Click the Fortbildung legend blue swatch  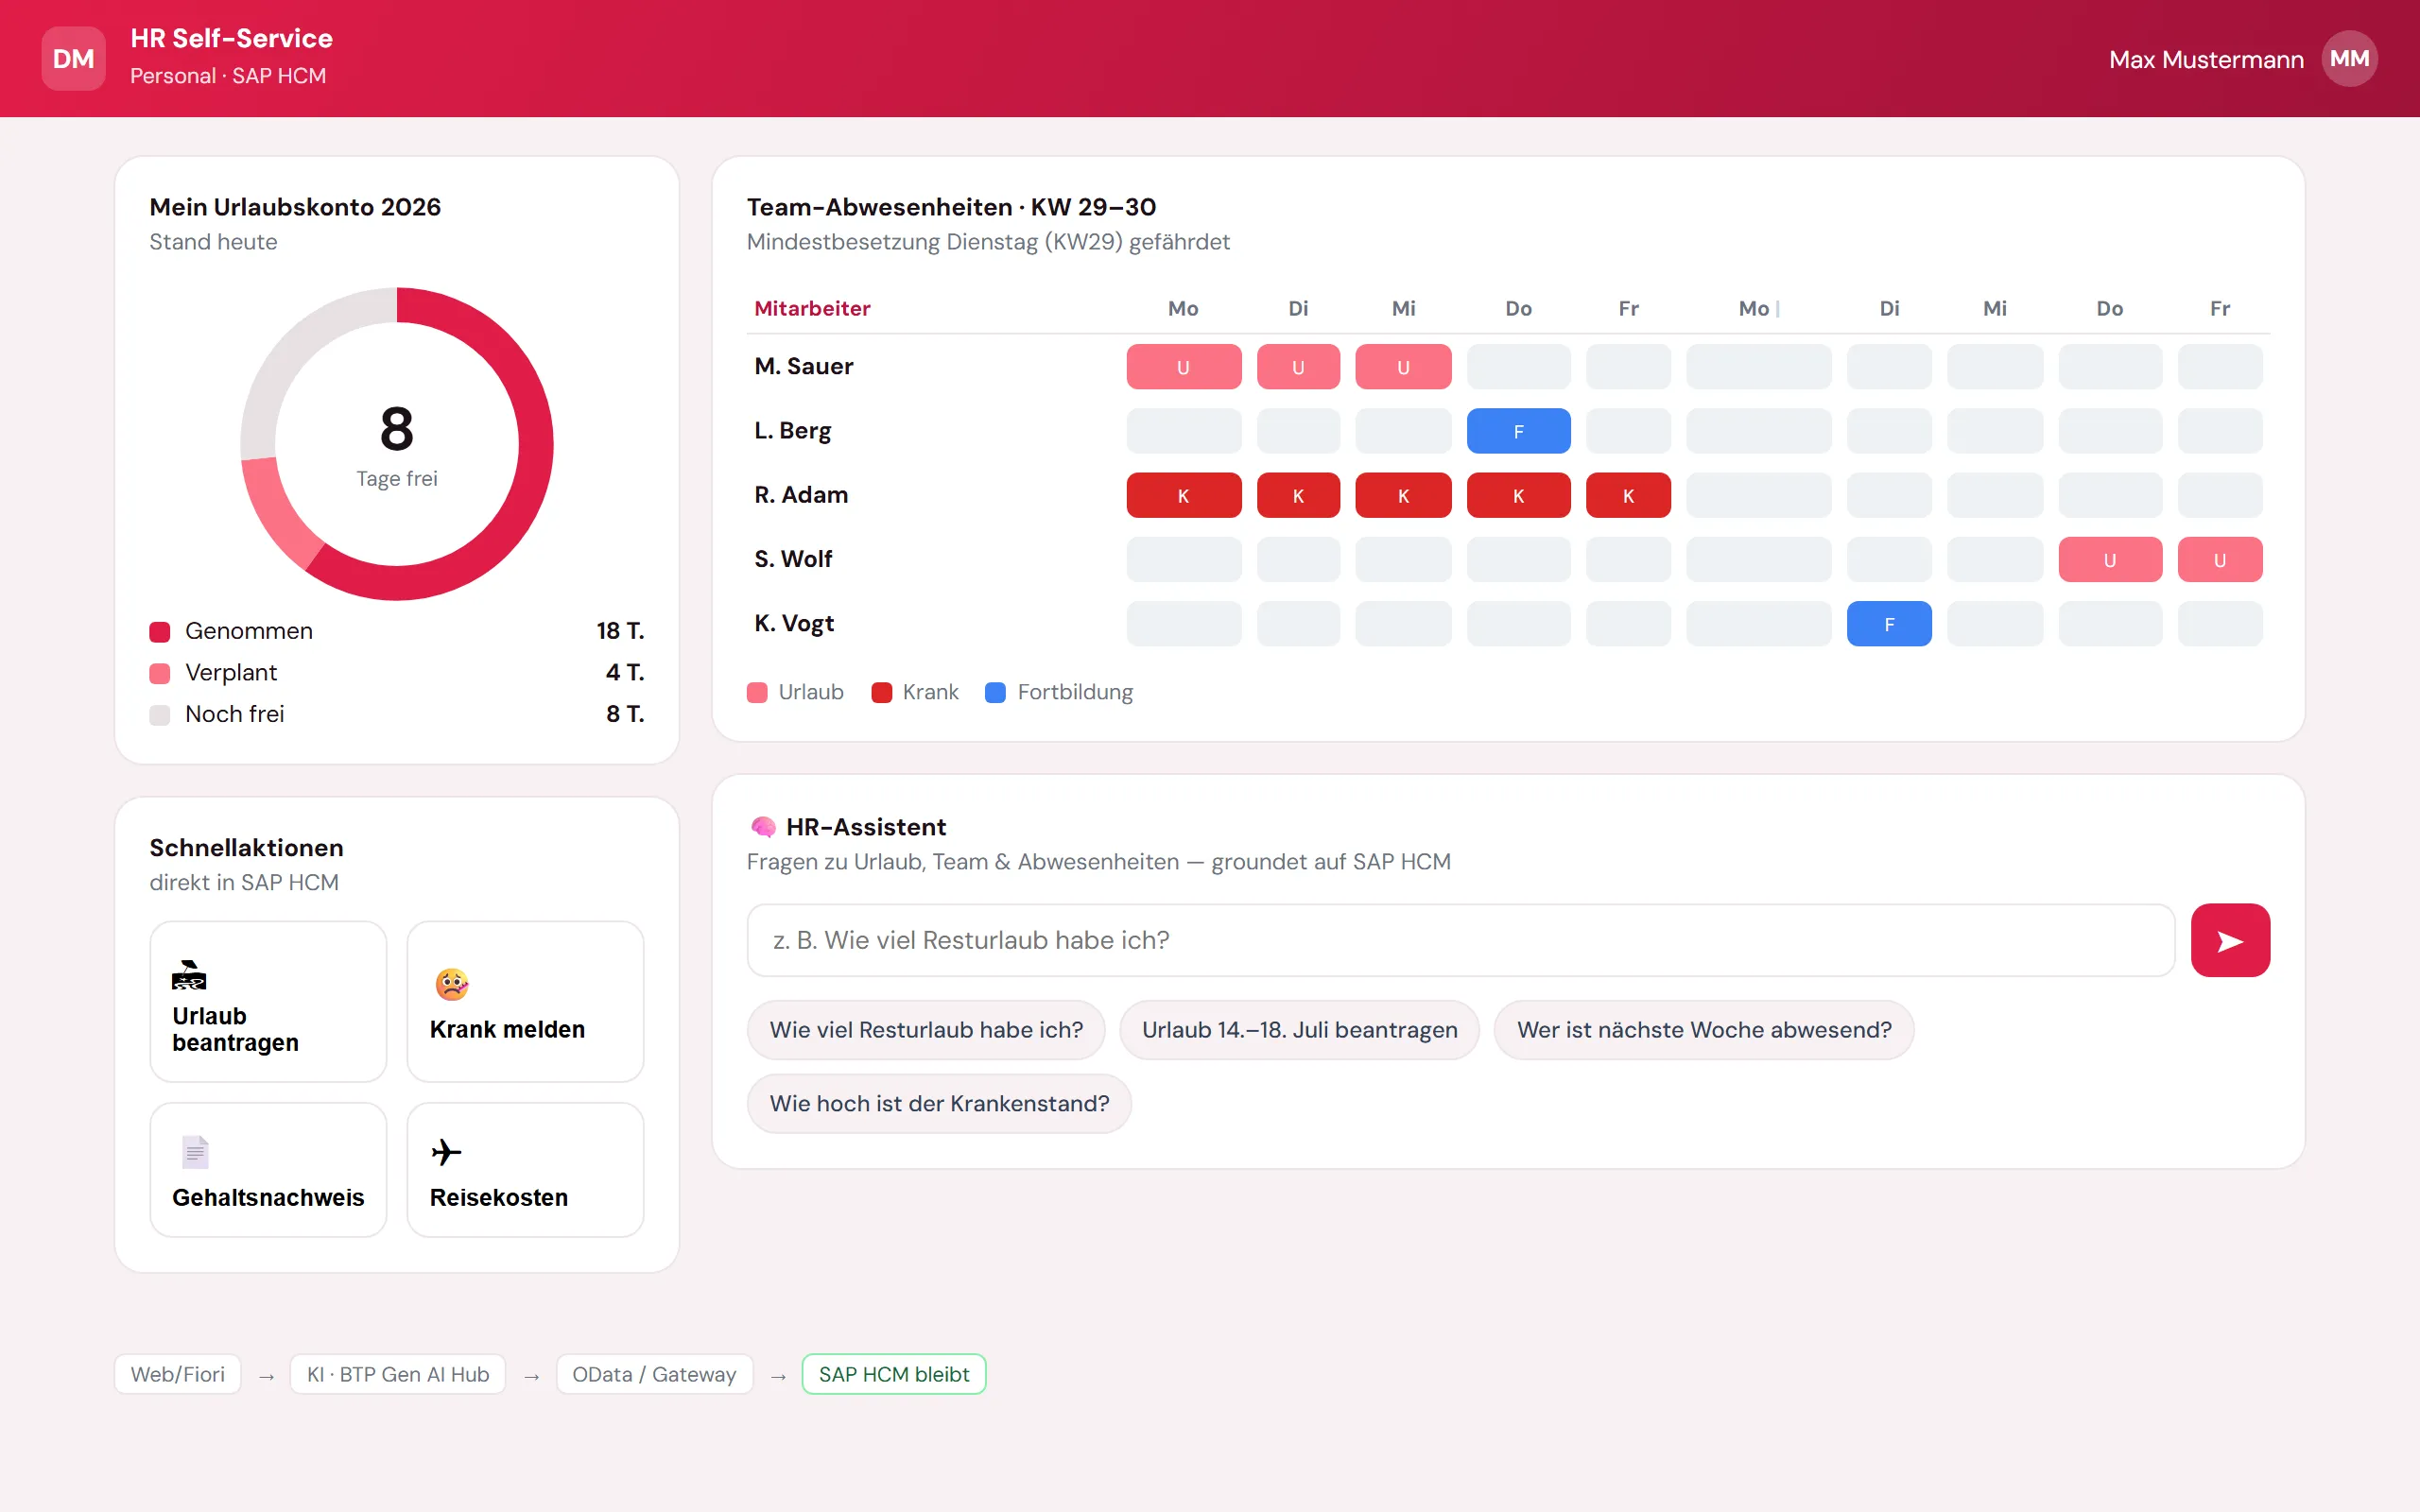(x=995, y=692)
